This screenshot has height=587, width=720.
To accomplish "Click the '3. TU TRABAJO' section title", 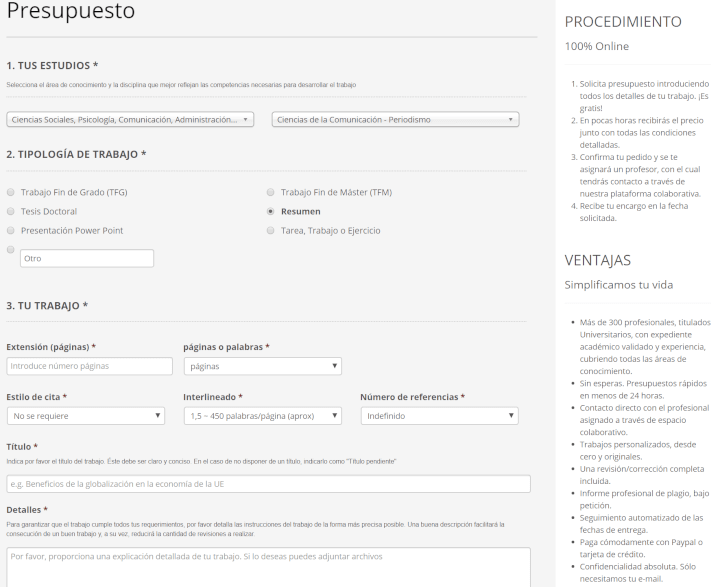I will click(47, 305).
